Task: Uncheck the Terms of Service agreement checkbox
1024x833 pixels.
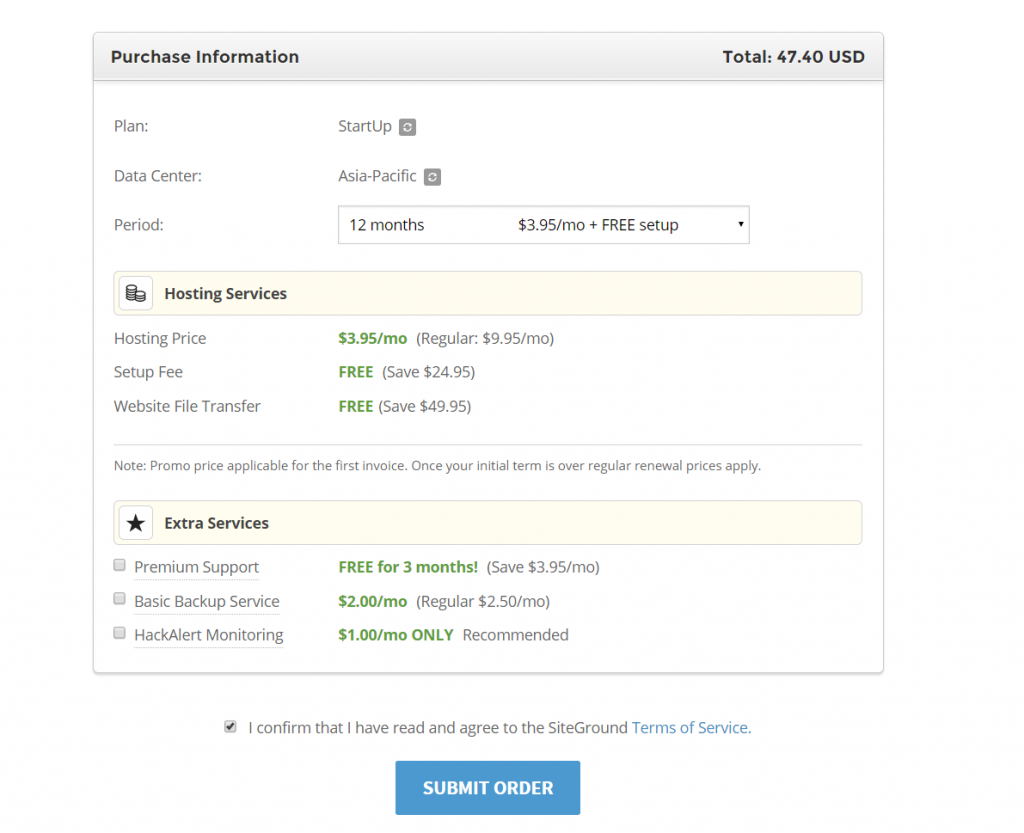Action: (231, 727)
